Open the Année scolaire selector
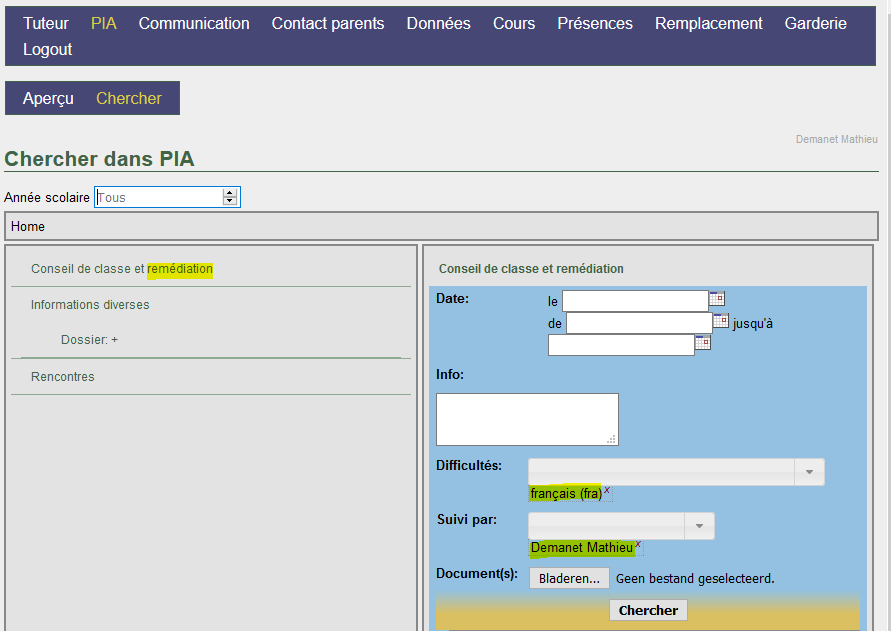This screenshot has width=891, height=631. click(x=229, y=197)
